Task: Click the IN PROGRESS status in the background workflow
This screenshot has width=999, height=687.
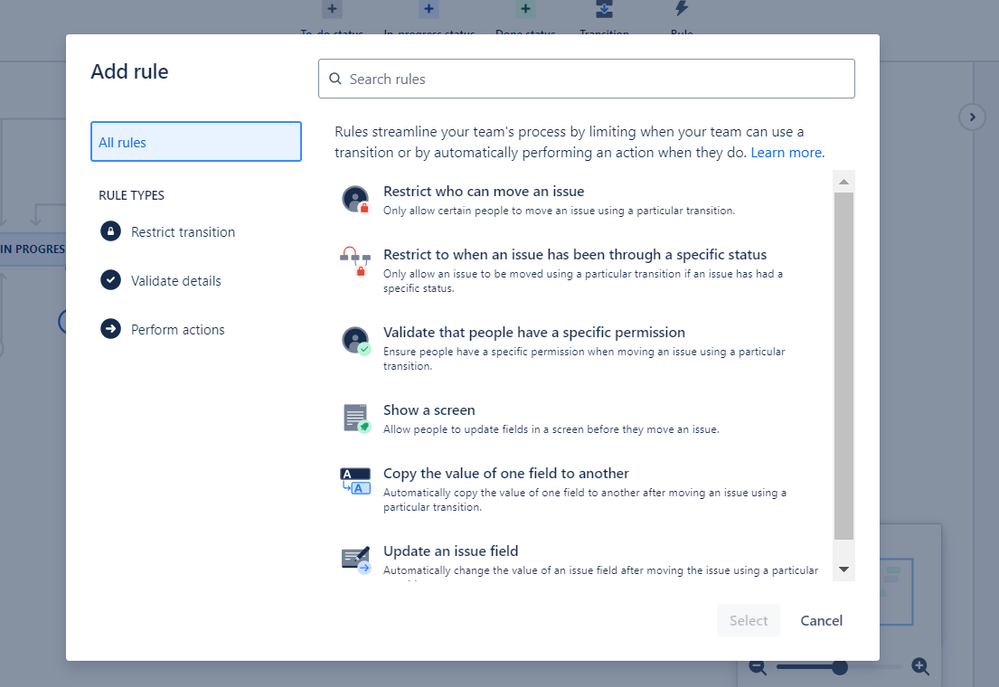Action: click(x=32, y=249)
